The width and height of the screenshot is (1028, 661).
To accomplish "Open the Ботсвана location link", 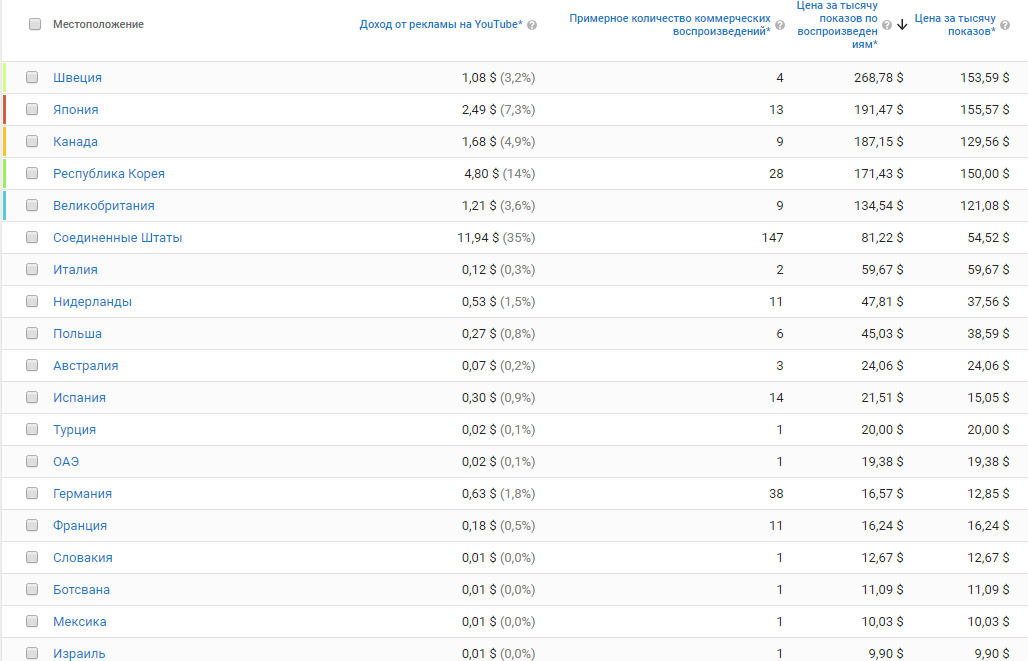I will pos(81,590).
